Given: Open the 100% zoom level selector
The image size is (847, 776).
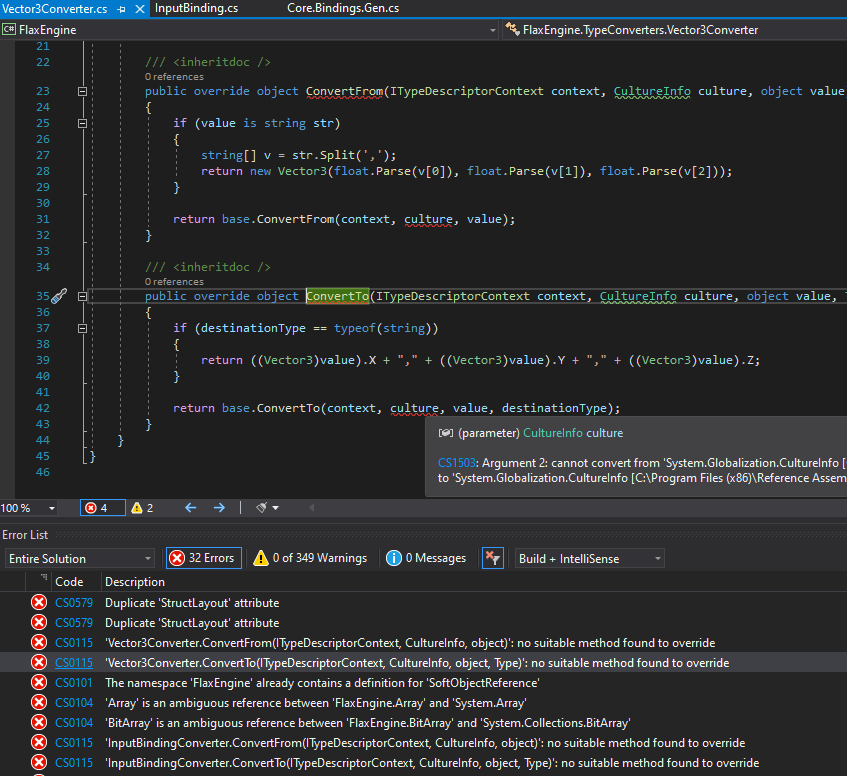Looking at the screenshot, I should click(x=28, y=508).
